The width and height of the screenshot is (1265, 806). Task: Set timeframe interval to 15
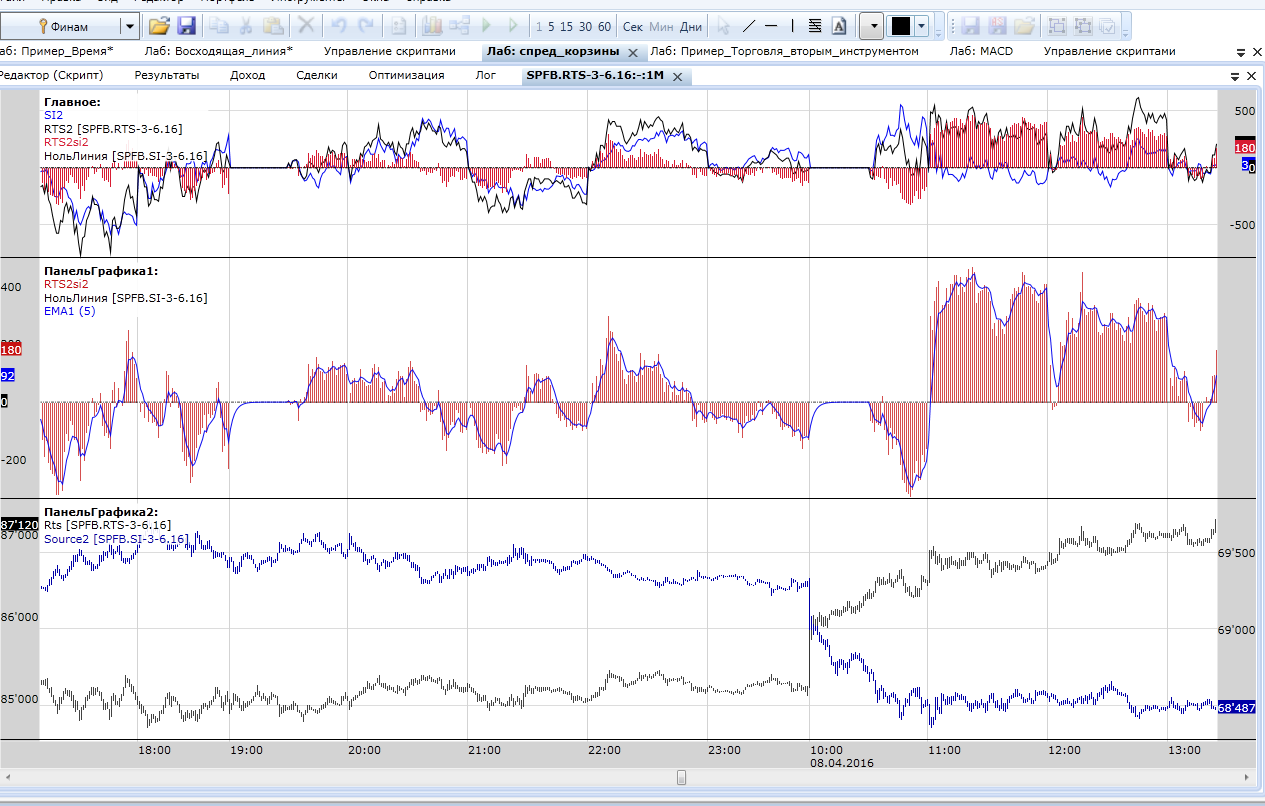click(x=567, y=27)
